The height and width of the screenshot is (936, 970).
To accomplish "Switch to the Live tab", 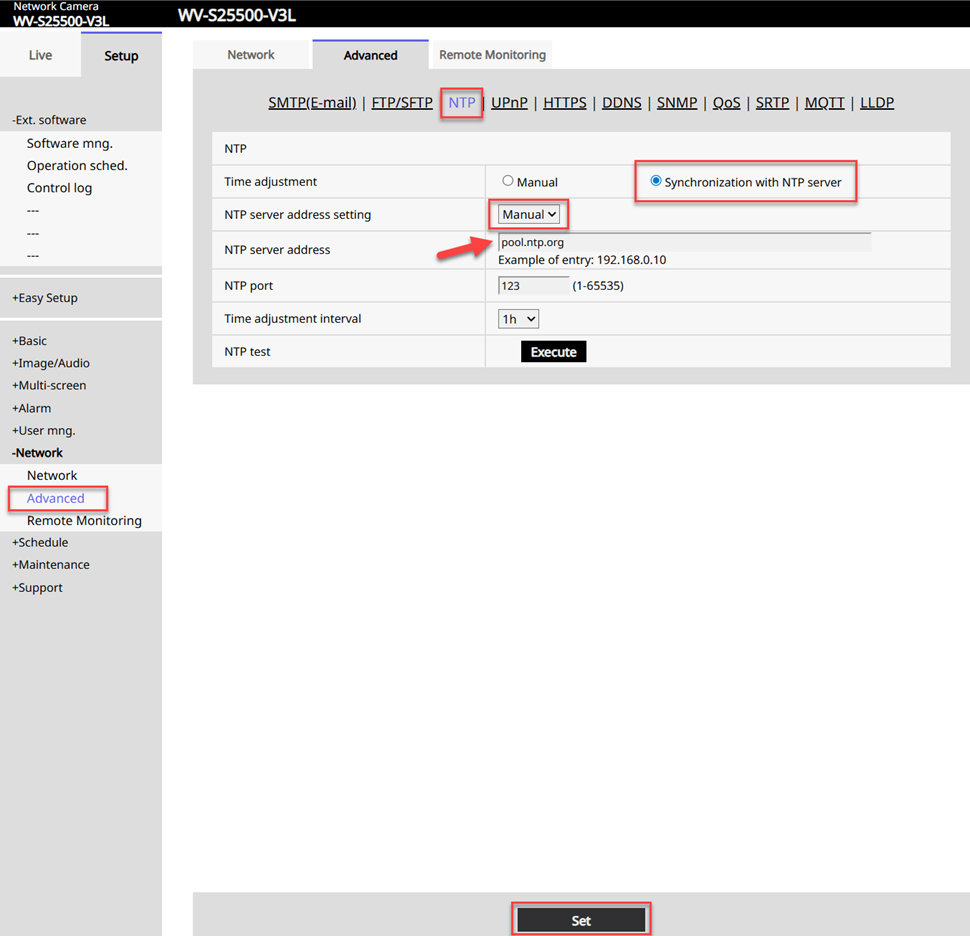I will (x=40, y=55).
